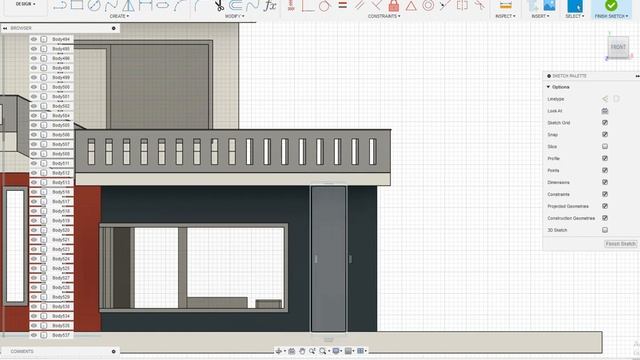
Task: Toggle the Snap checkbox
Action: 605,135
